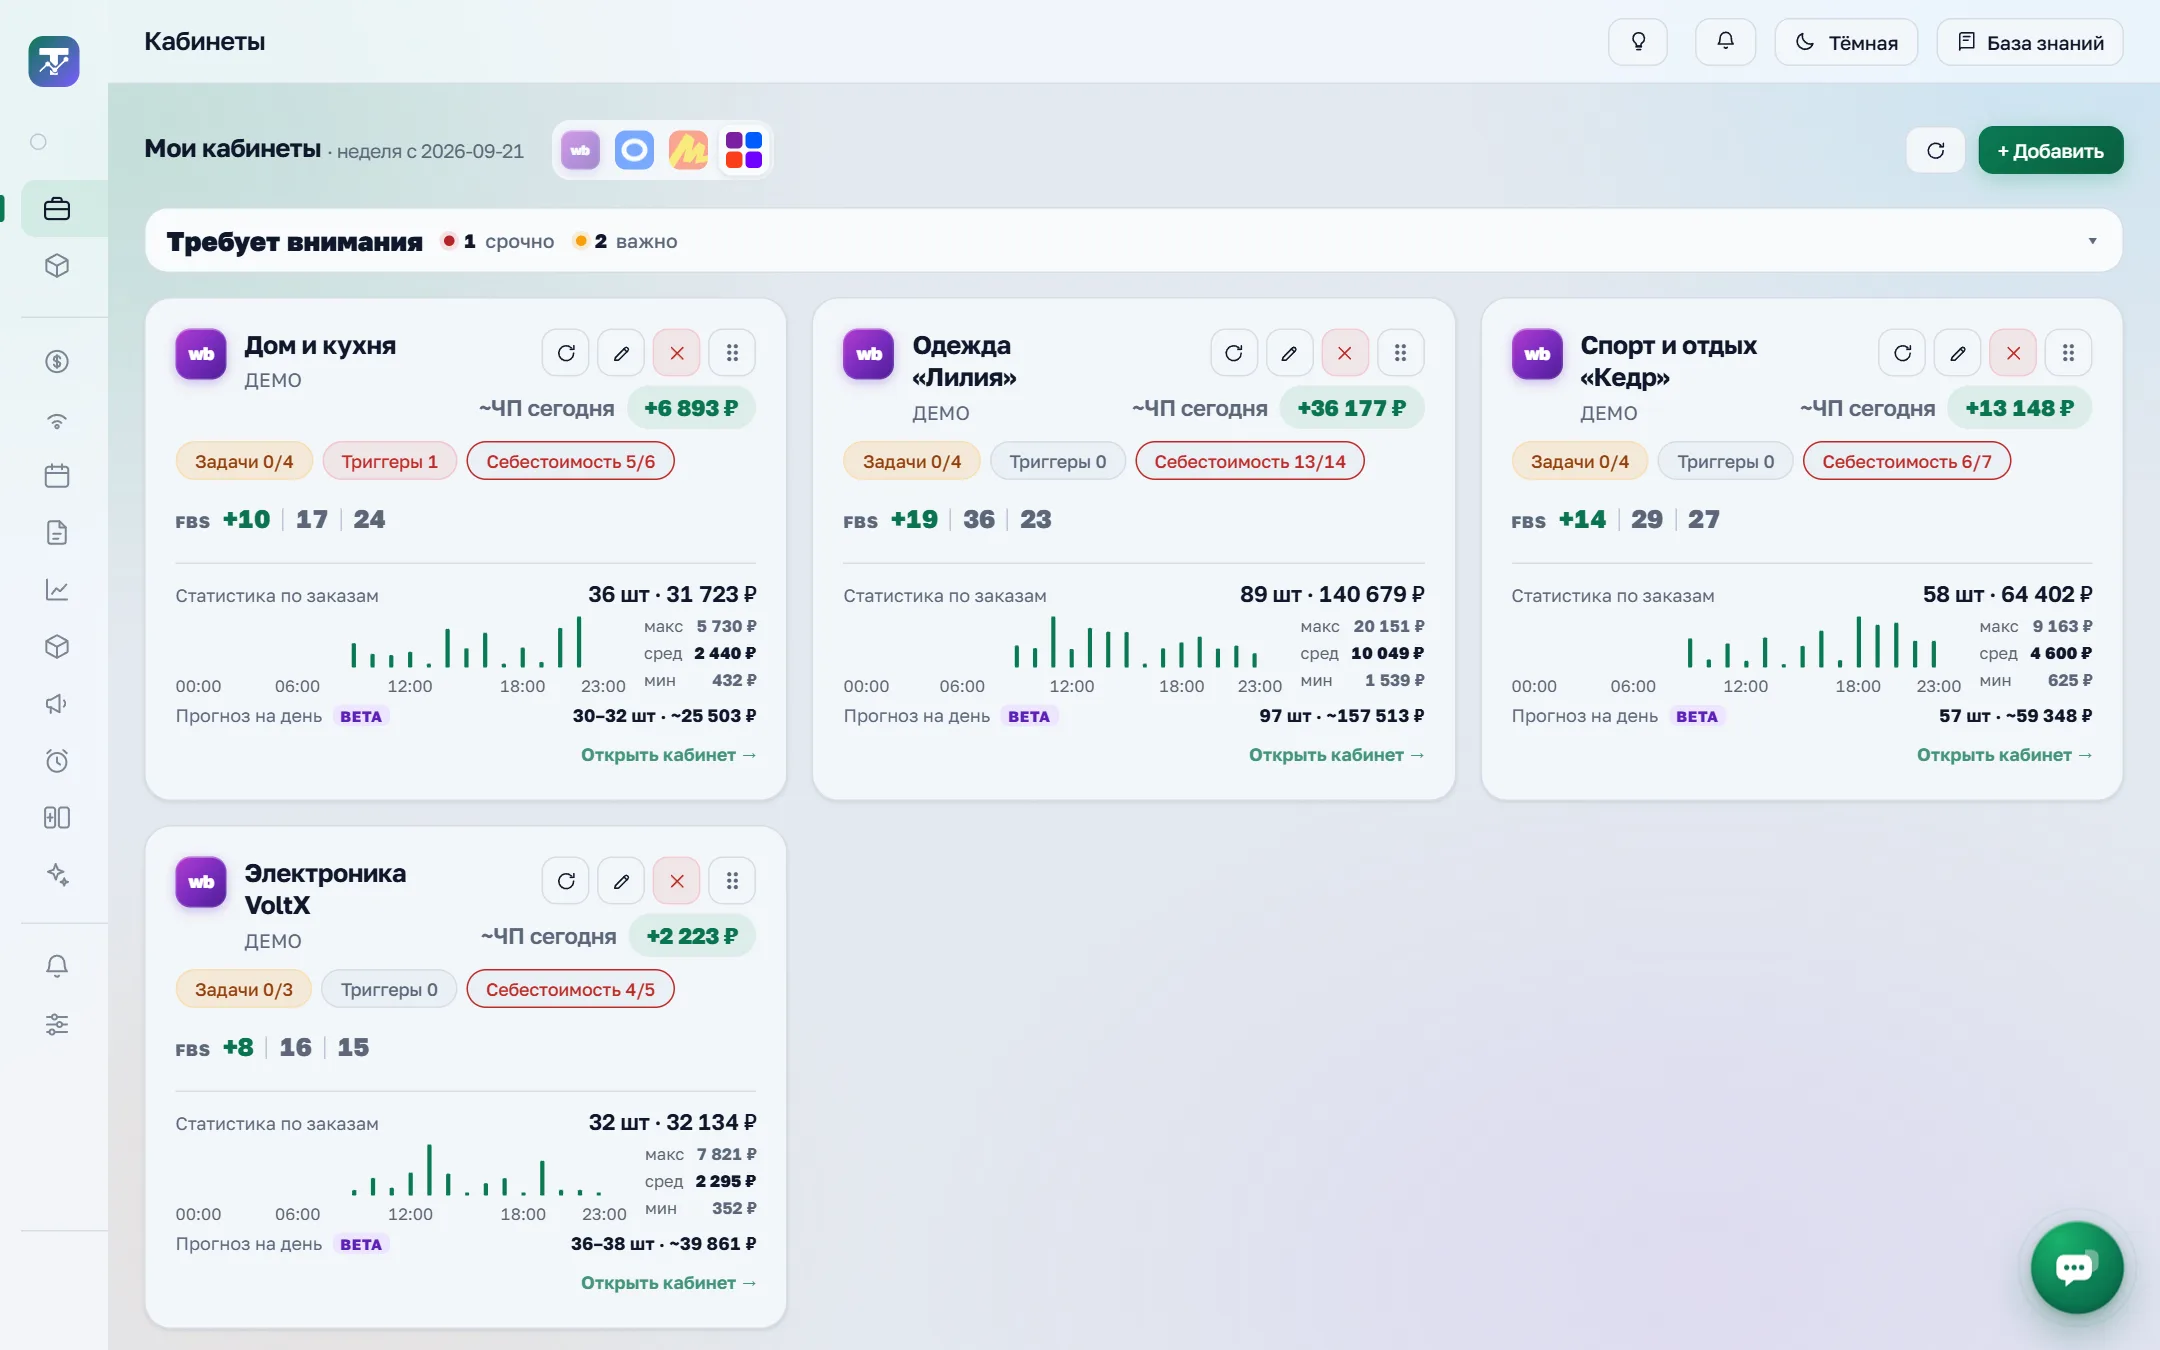This screenshot has height=1350, width=2160.
Task: Open Триггеры 1 on Дом и кухня
Action: pyautogui.click(x=390, y=461)
